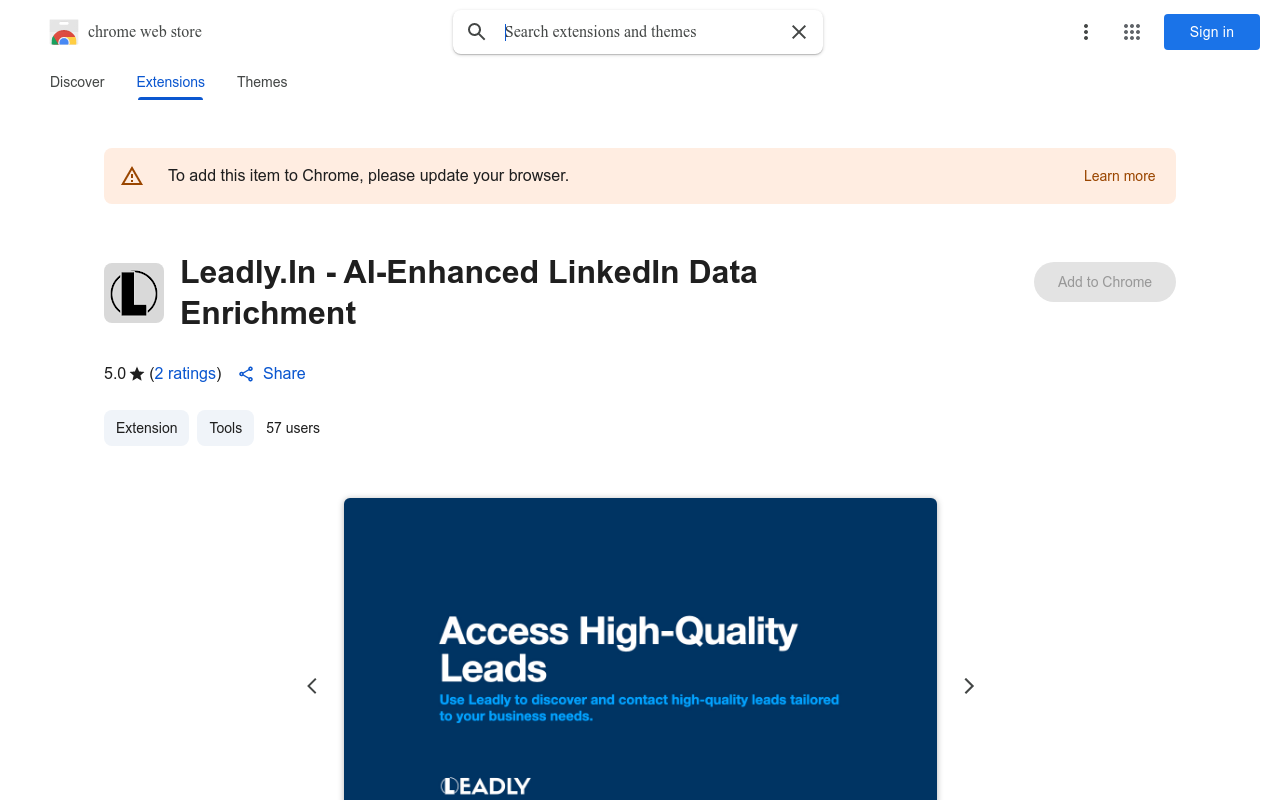Open the Google apps grid
Image resolution: width=1280 pixels, height=800 pixels.
[1132, 32]
